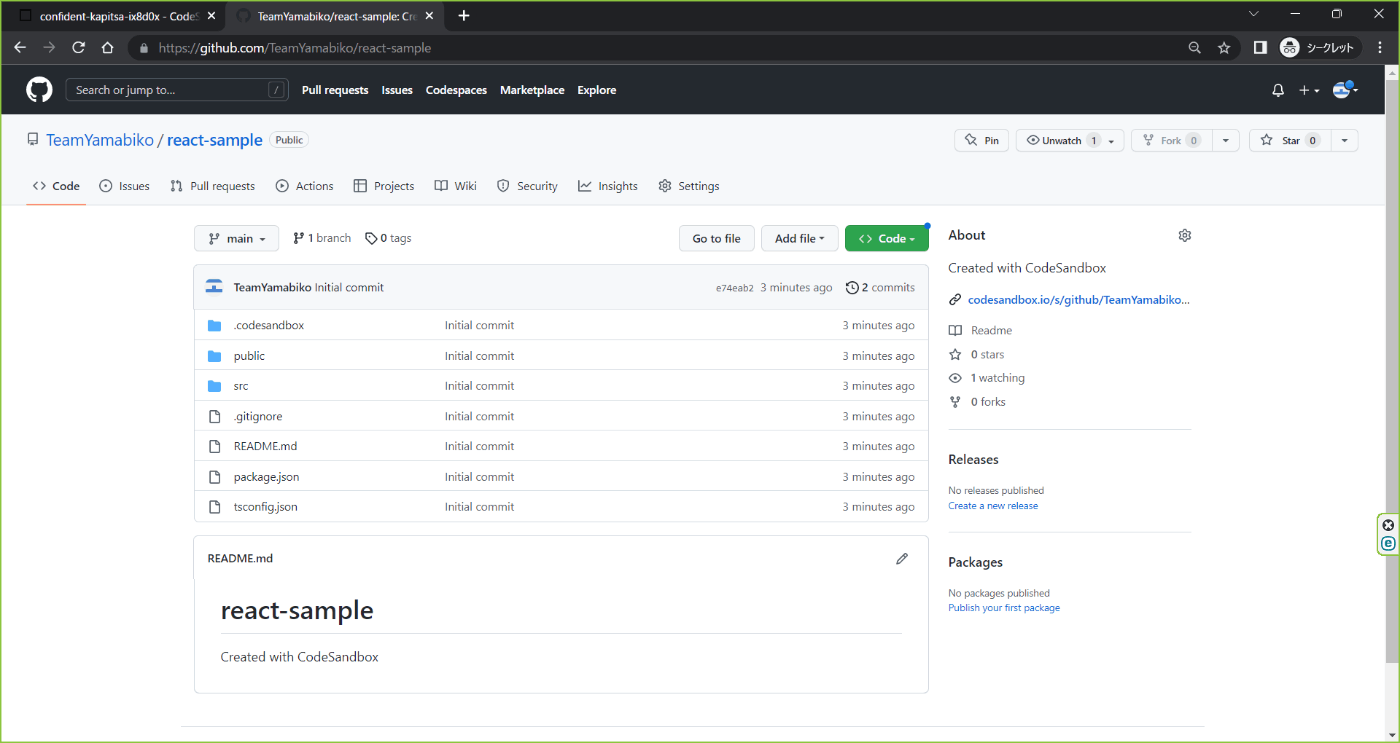
Task: Go back in the browser
Action: click(20, 47)
